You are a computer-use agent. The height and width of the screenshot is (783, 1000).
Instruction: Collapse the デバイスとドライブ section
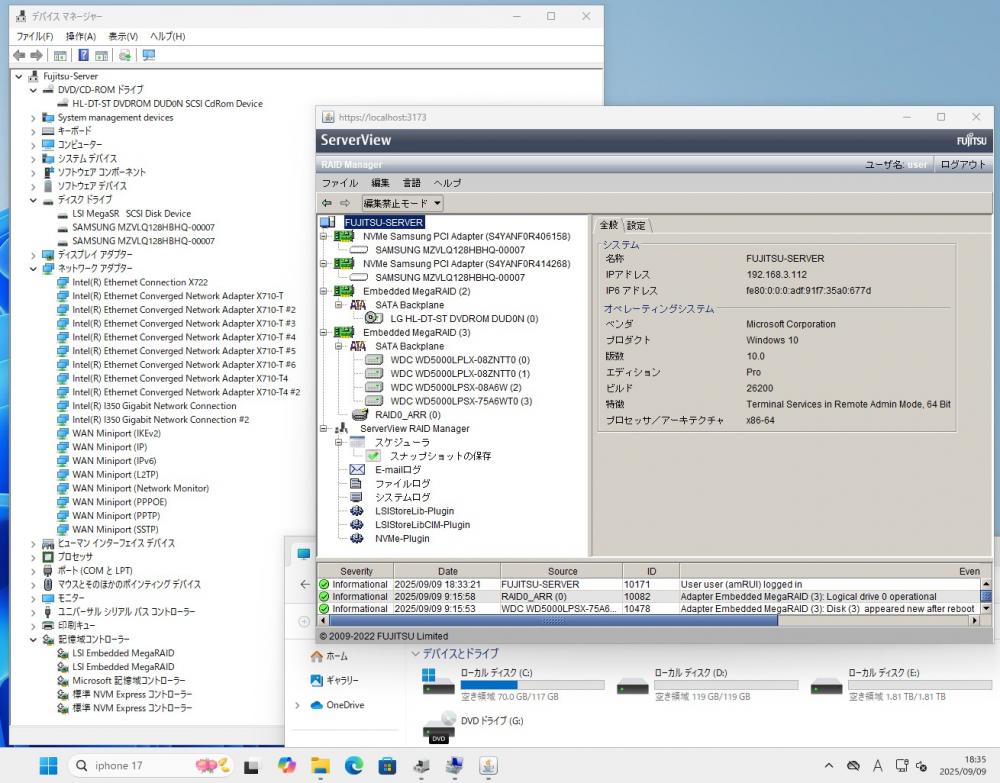tap(415, 654)
